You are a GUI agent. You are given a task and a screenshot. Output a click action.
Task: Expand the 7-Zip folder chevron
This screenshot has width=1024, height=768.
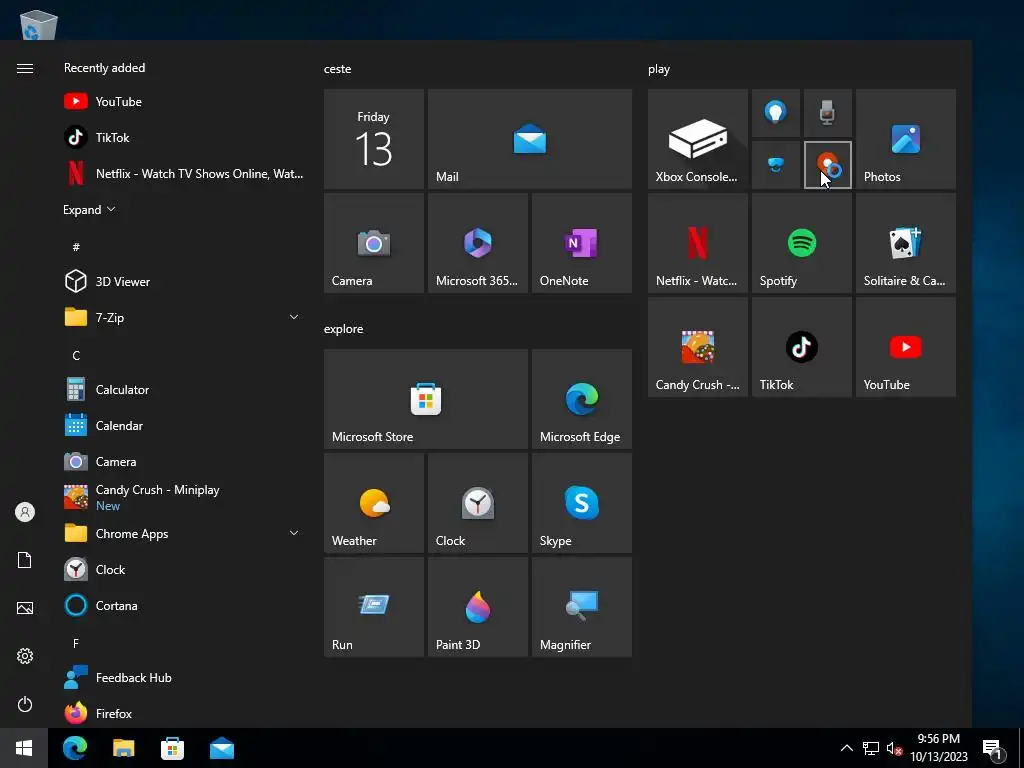pos(294,317)
